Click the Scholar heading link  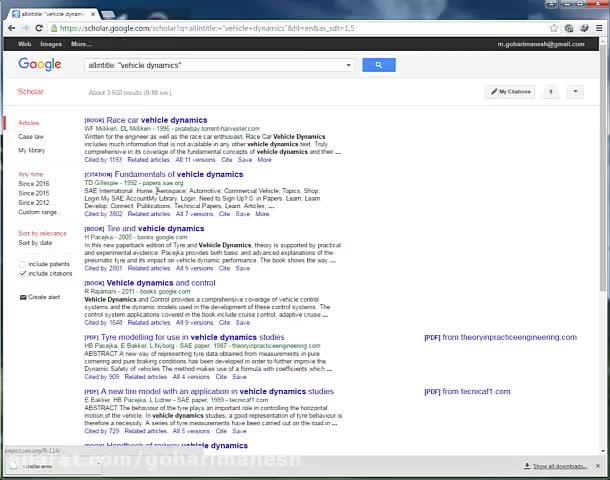pos(30,92)
